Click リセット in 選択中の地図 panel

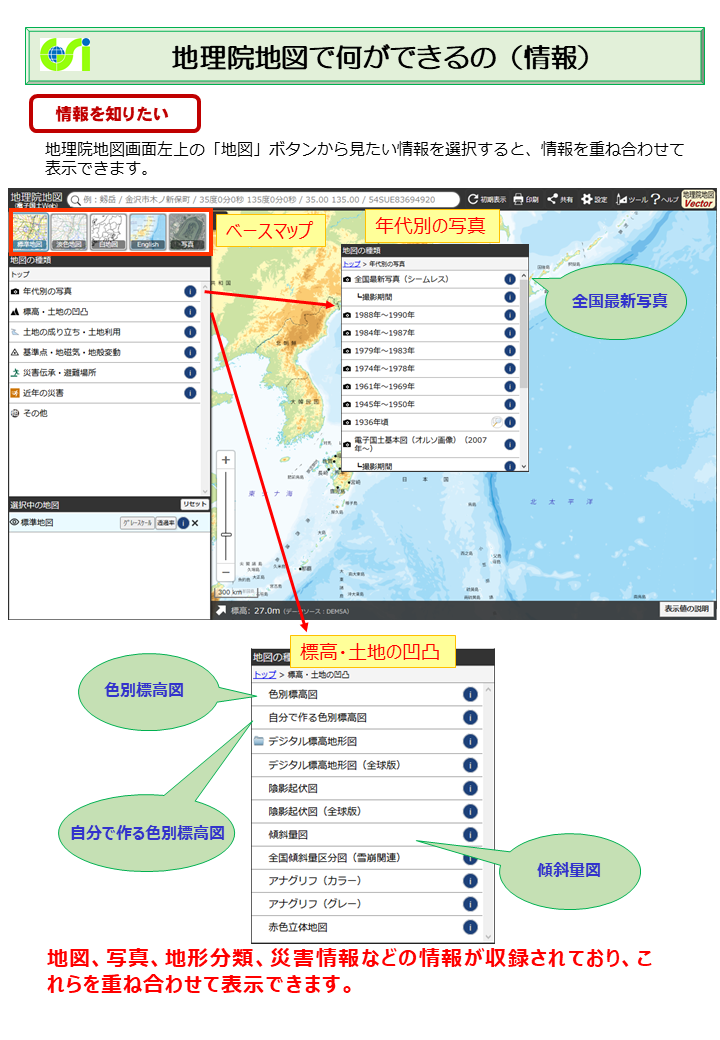pyautogui.click(x=194, y=504)
